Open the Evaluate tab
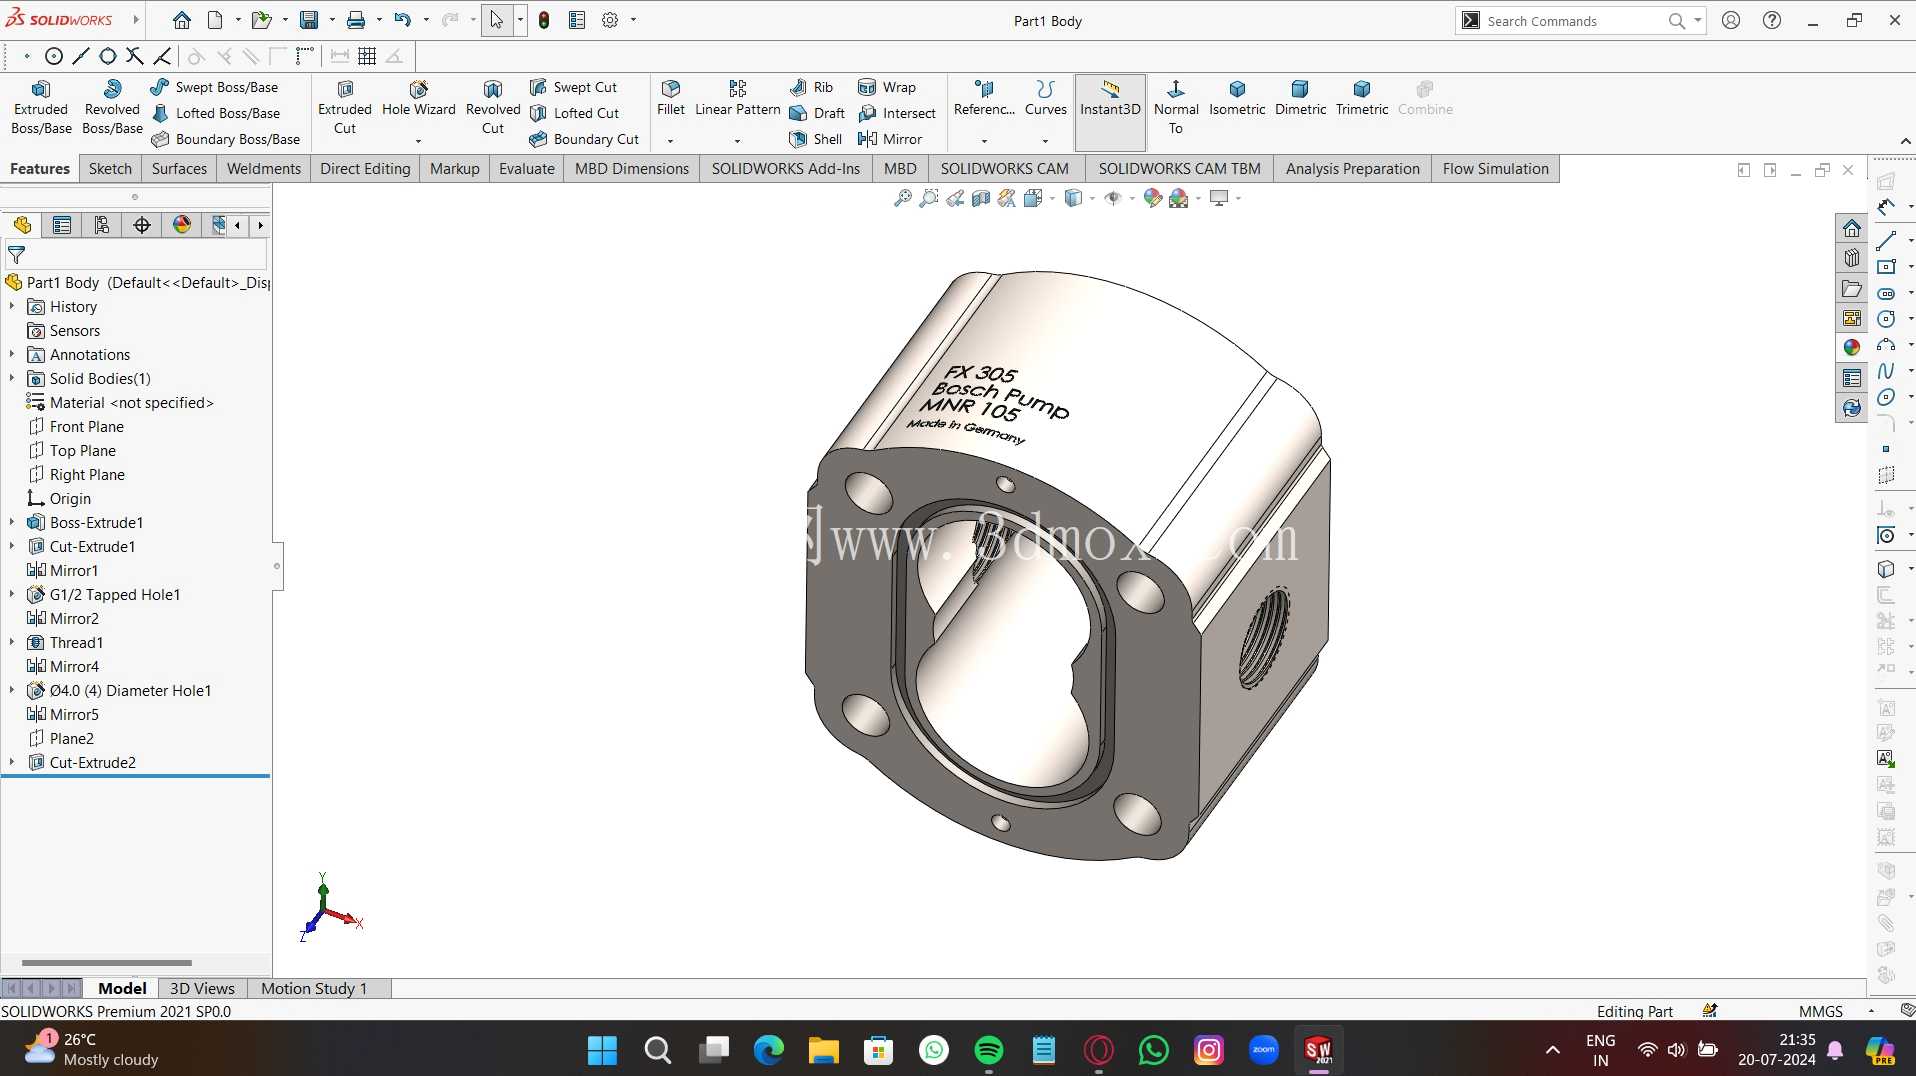This screenshot has width=1916, height=1076. [526, 169]
